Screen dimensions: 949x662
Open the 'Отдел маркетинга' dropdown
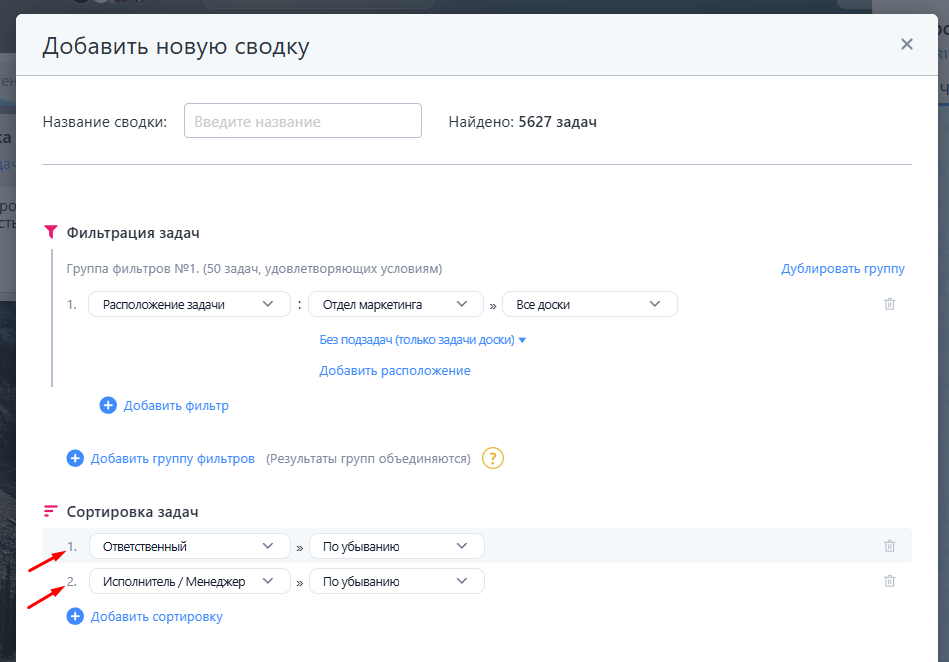396,304
